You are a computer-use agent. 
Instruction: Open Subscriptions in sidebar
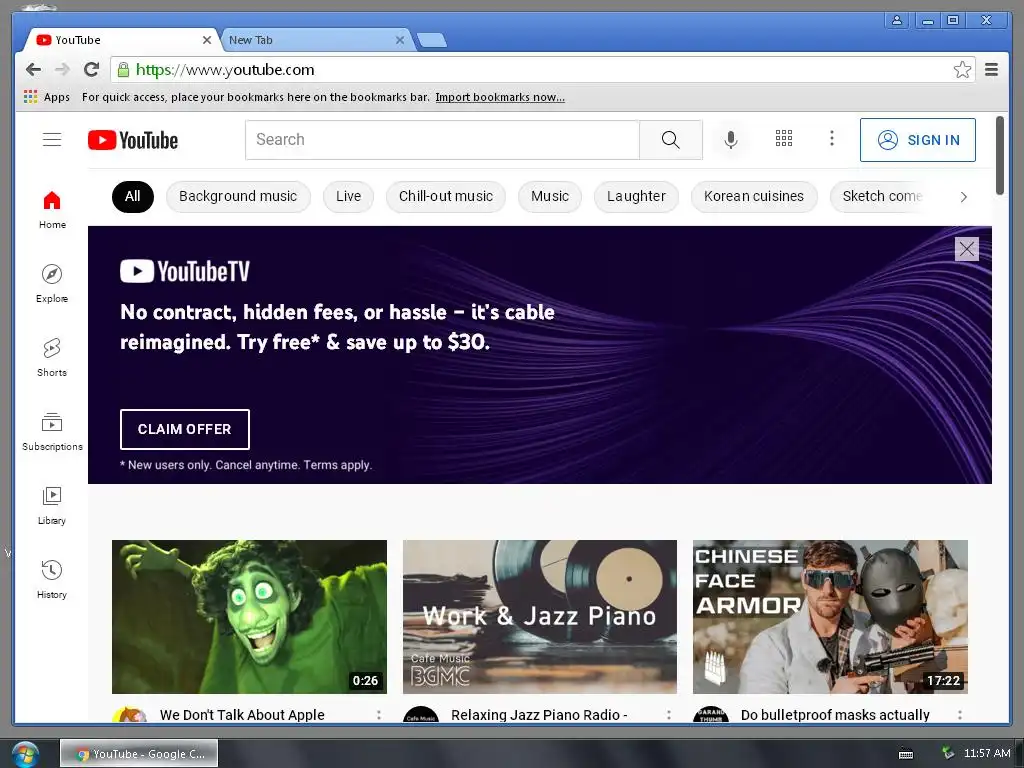coord(52,432)
